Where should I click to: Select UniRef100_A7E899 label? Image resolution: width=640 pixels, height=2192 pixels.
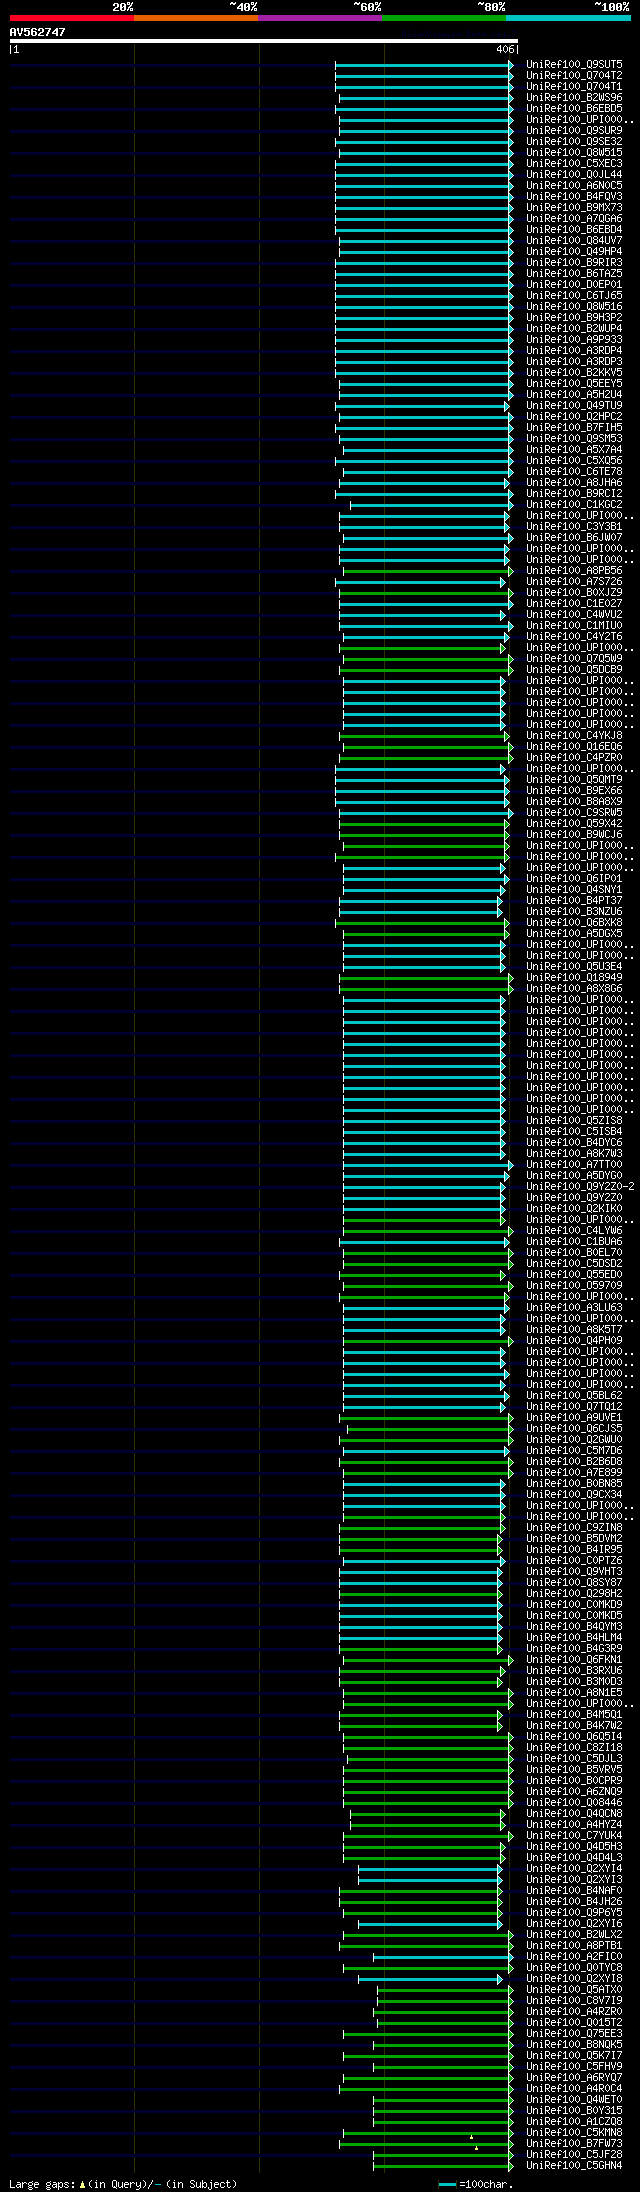tap(574, 1473)
